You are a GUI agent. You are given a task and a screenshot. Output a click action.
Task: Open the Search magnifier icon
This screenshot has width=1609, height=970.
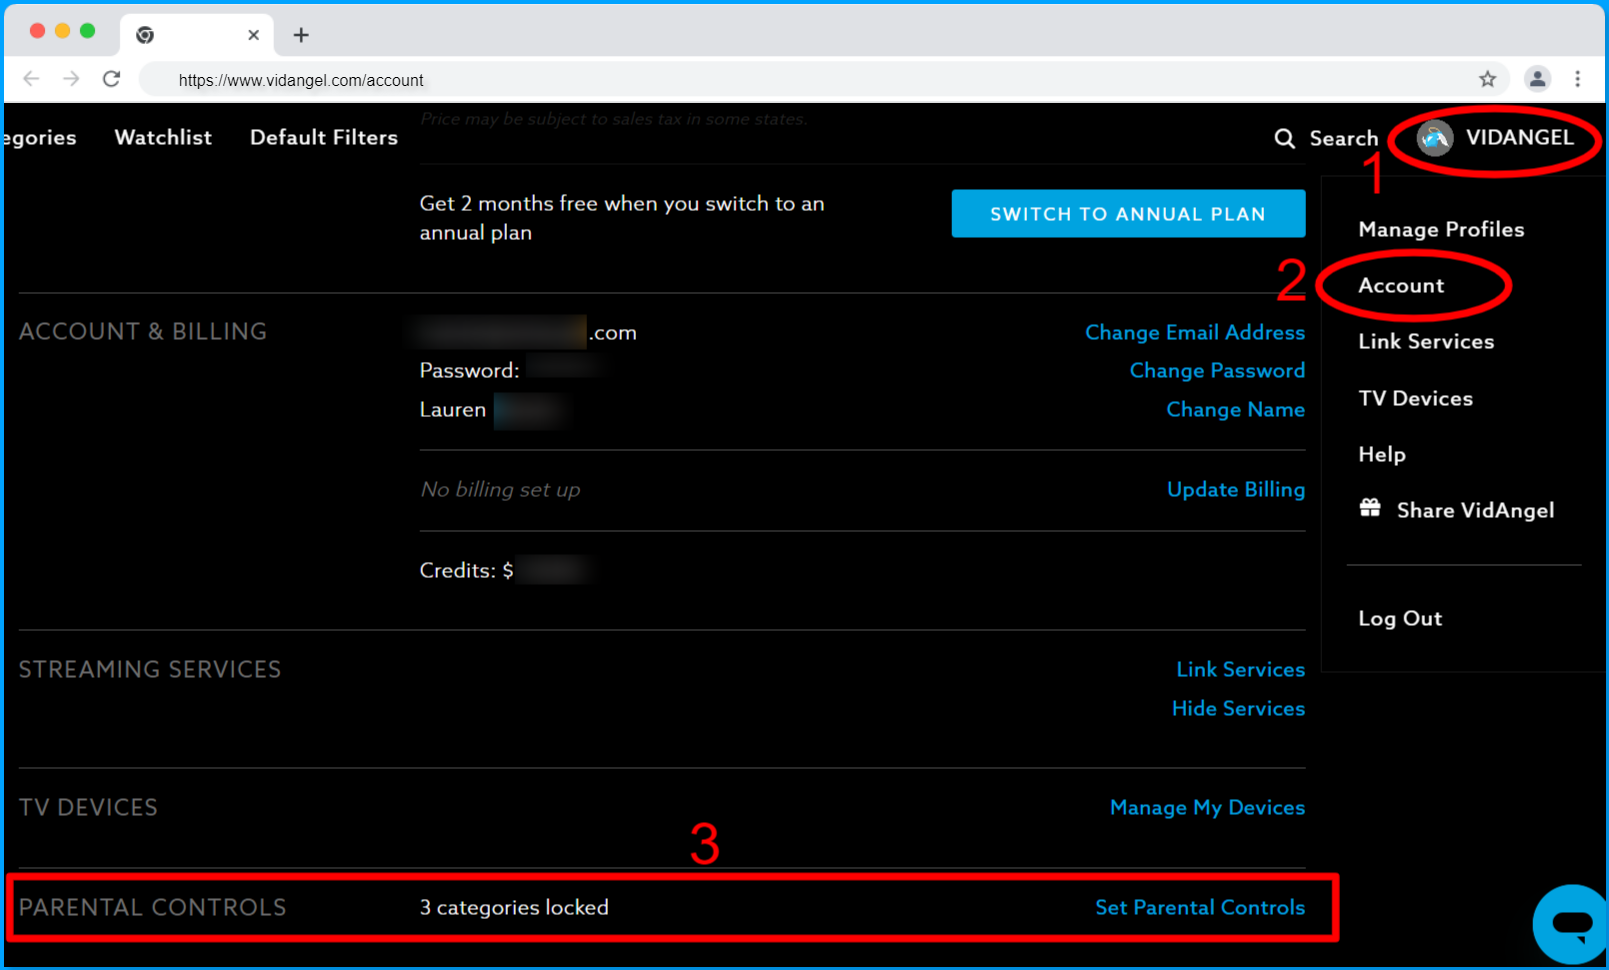[x=1285, y=138]
